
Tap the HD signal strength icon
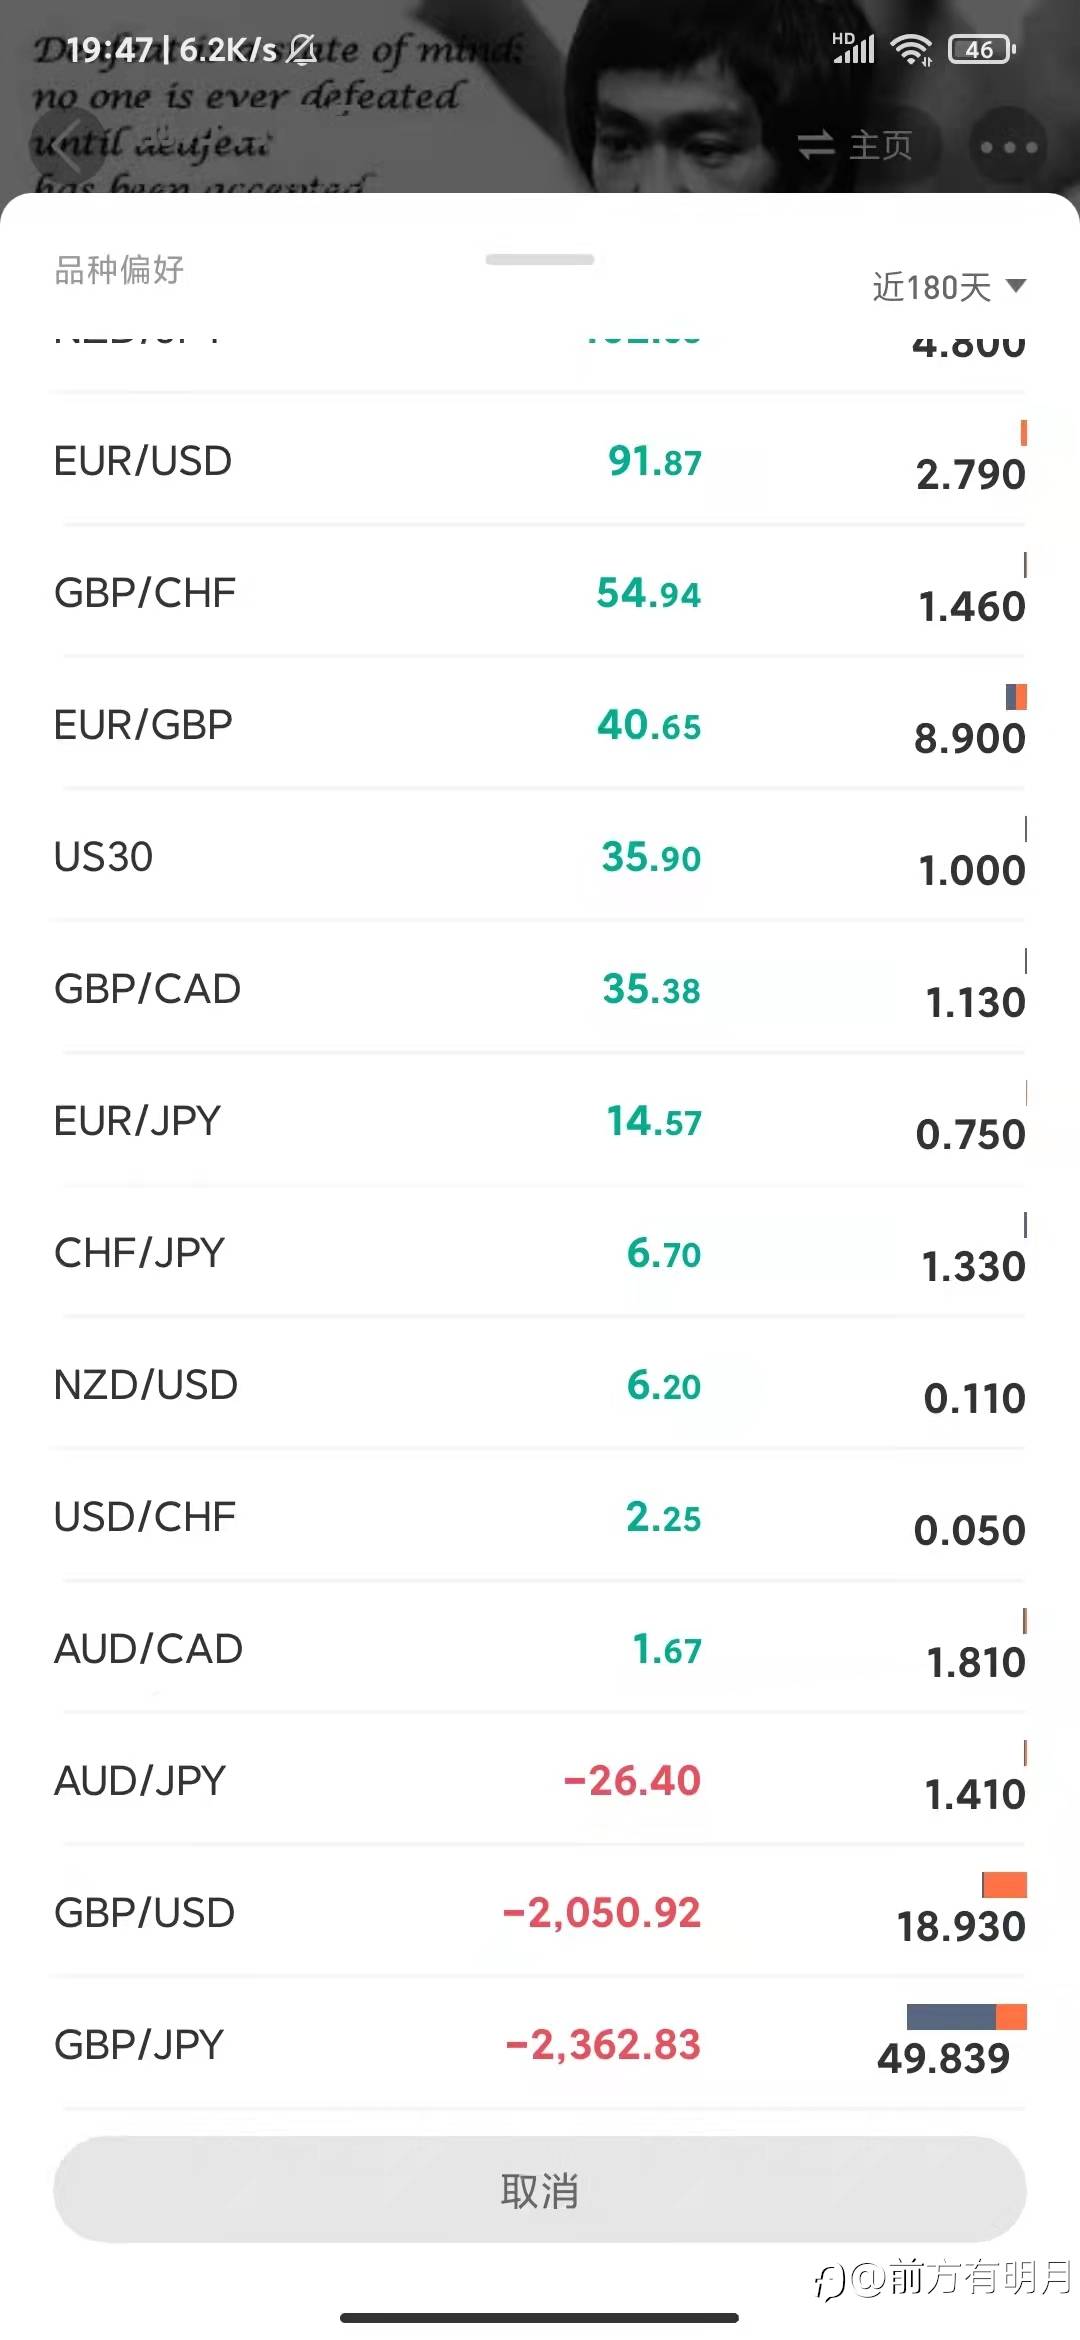tap(853, 48)
